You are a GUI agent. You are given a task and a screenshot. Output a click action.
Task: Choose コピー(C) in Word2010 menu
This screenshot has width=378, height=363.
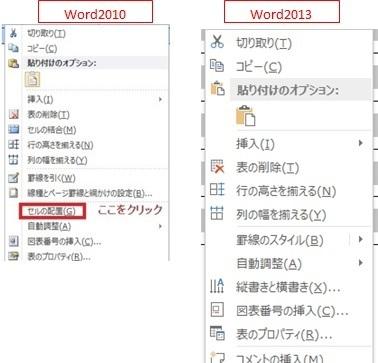[42, 49]
